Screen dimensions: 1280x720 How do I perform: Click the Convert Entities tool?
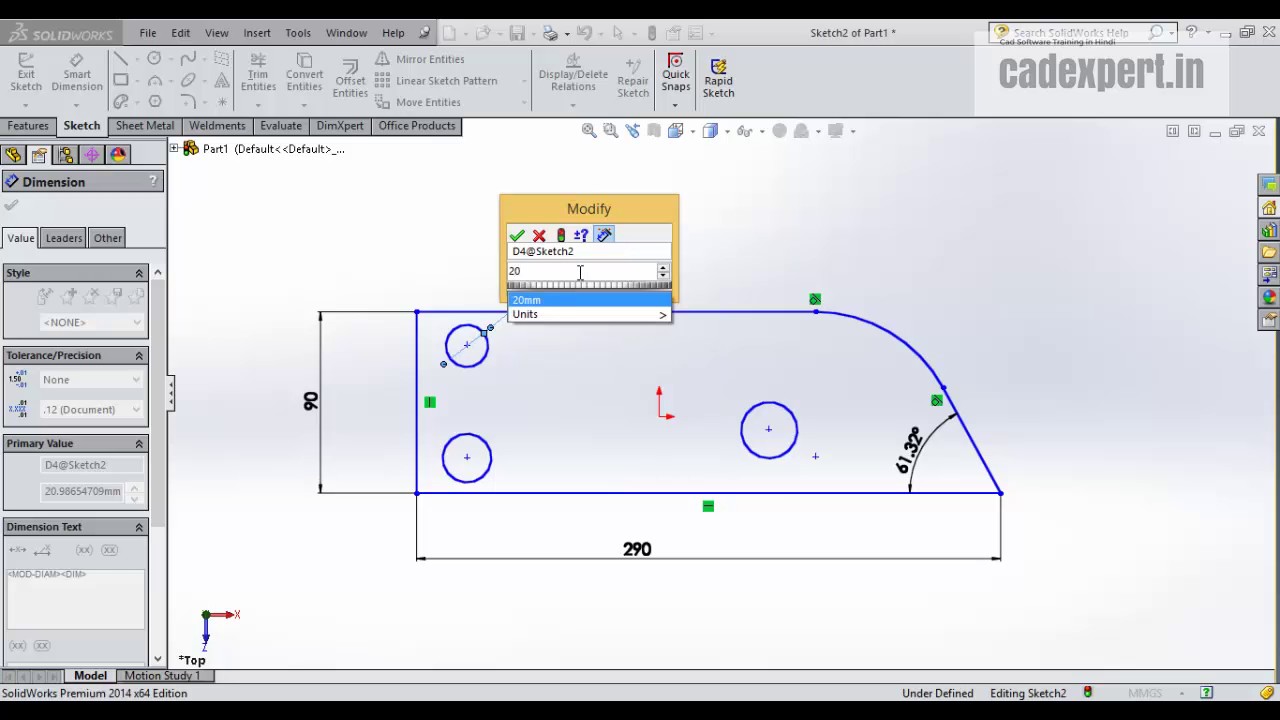pos(304,72)
